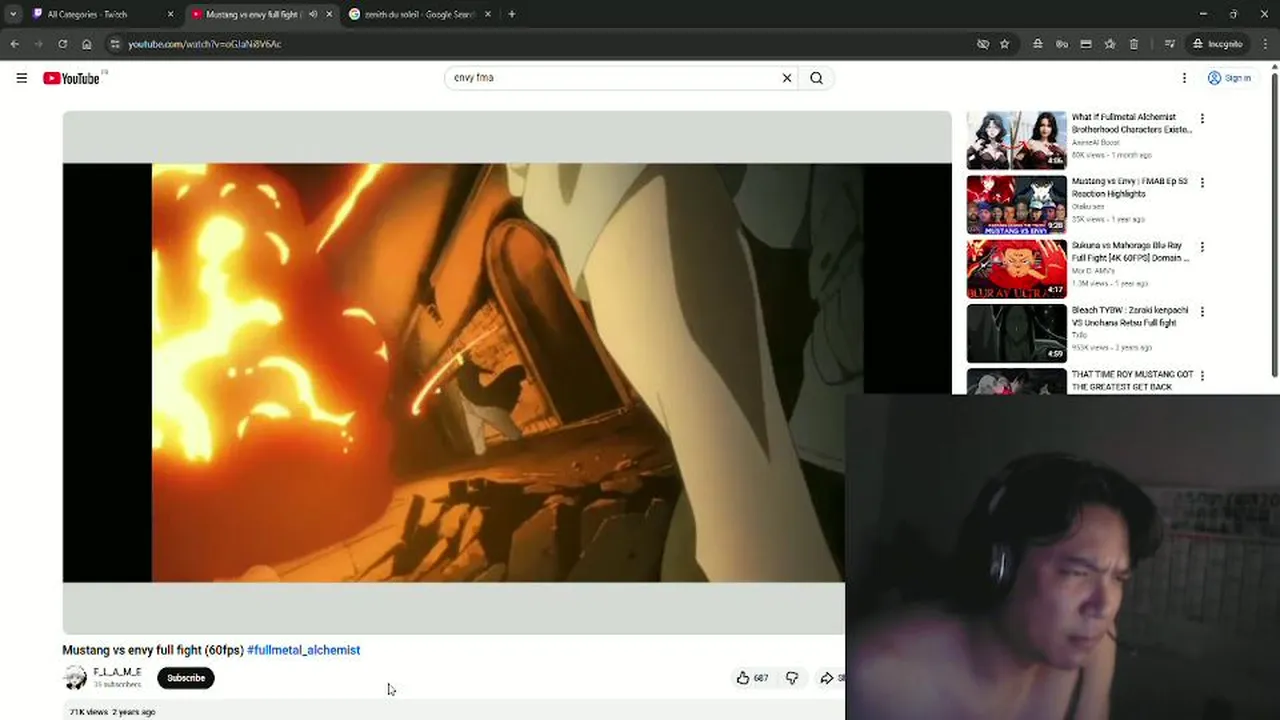Click the video player to pause
1280x720 pixels.
pyautogui.click(x=507, y=372)
